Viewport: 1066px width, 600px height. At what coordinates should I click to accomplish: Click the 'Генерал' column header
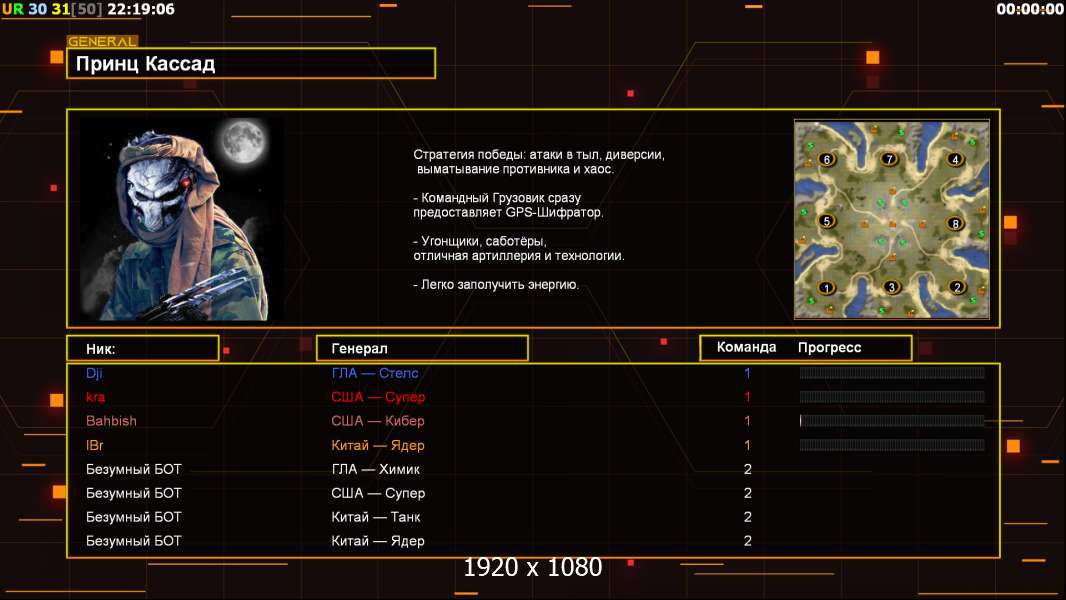[x=359, y=349]
